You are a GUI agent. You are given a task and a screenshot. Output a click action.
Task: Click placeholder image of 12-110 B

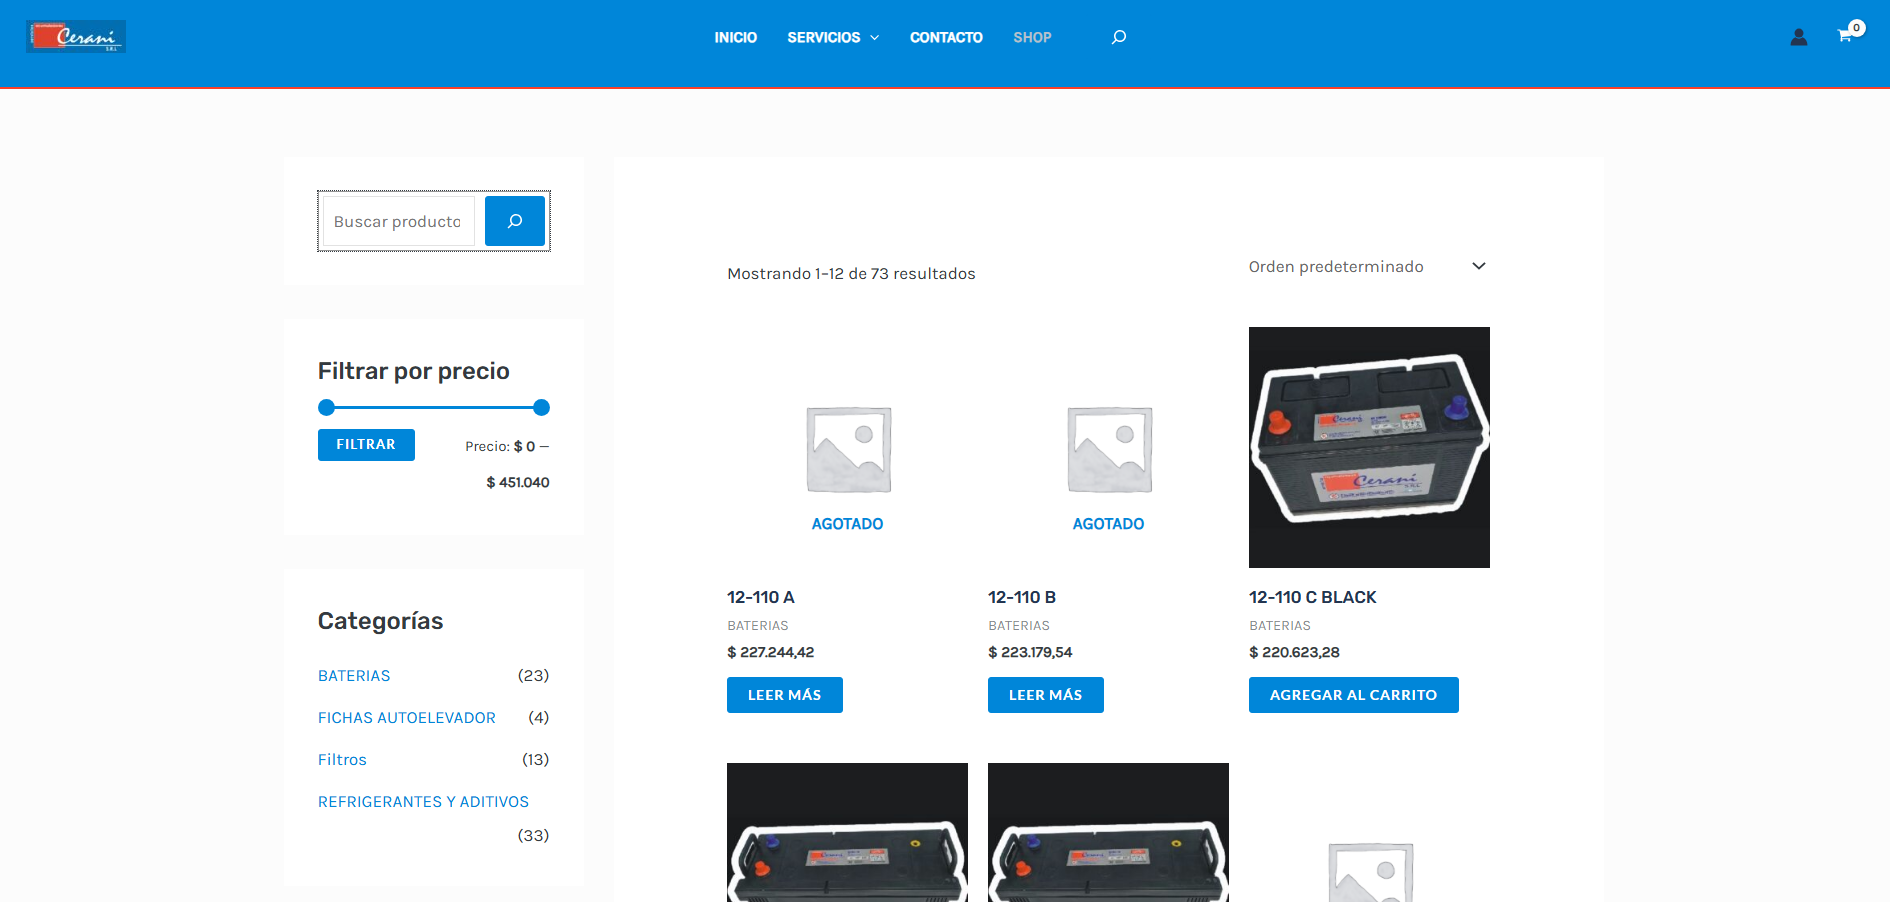click(x=1108, y=449)
